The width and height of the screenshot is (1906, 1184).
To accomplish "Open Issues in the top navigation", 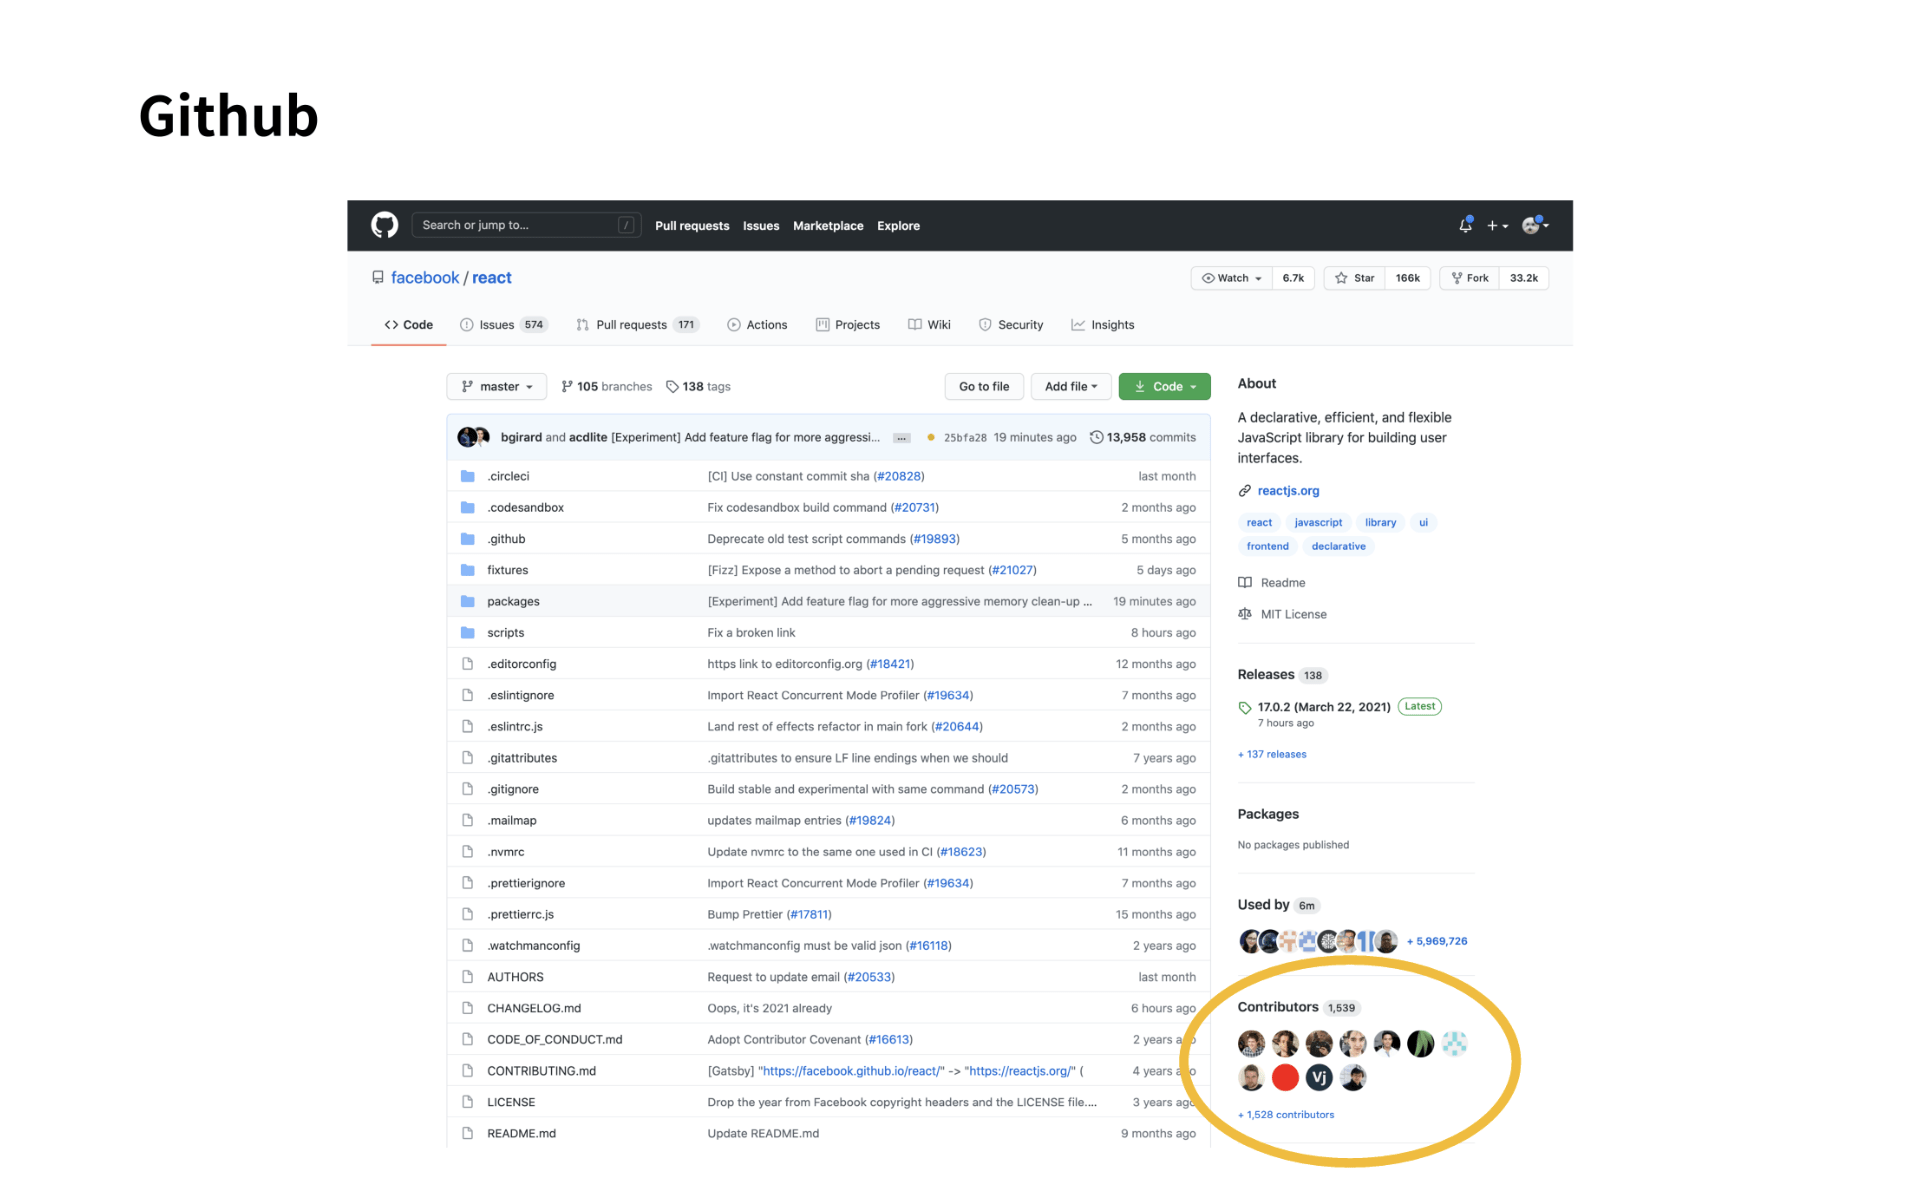I will tap(760, 226).
